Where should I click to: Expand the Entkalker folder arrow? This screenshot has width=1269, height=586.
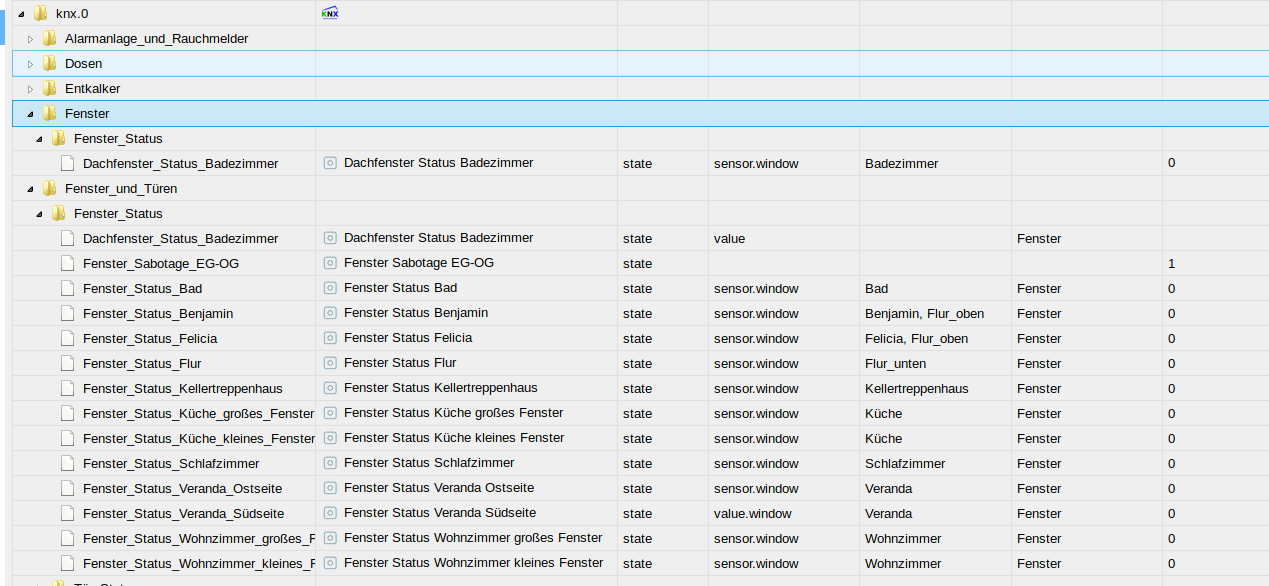coord(31,89)
